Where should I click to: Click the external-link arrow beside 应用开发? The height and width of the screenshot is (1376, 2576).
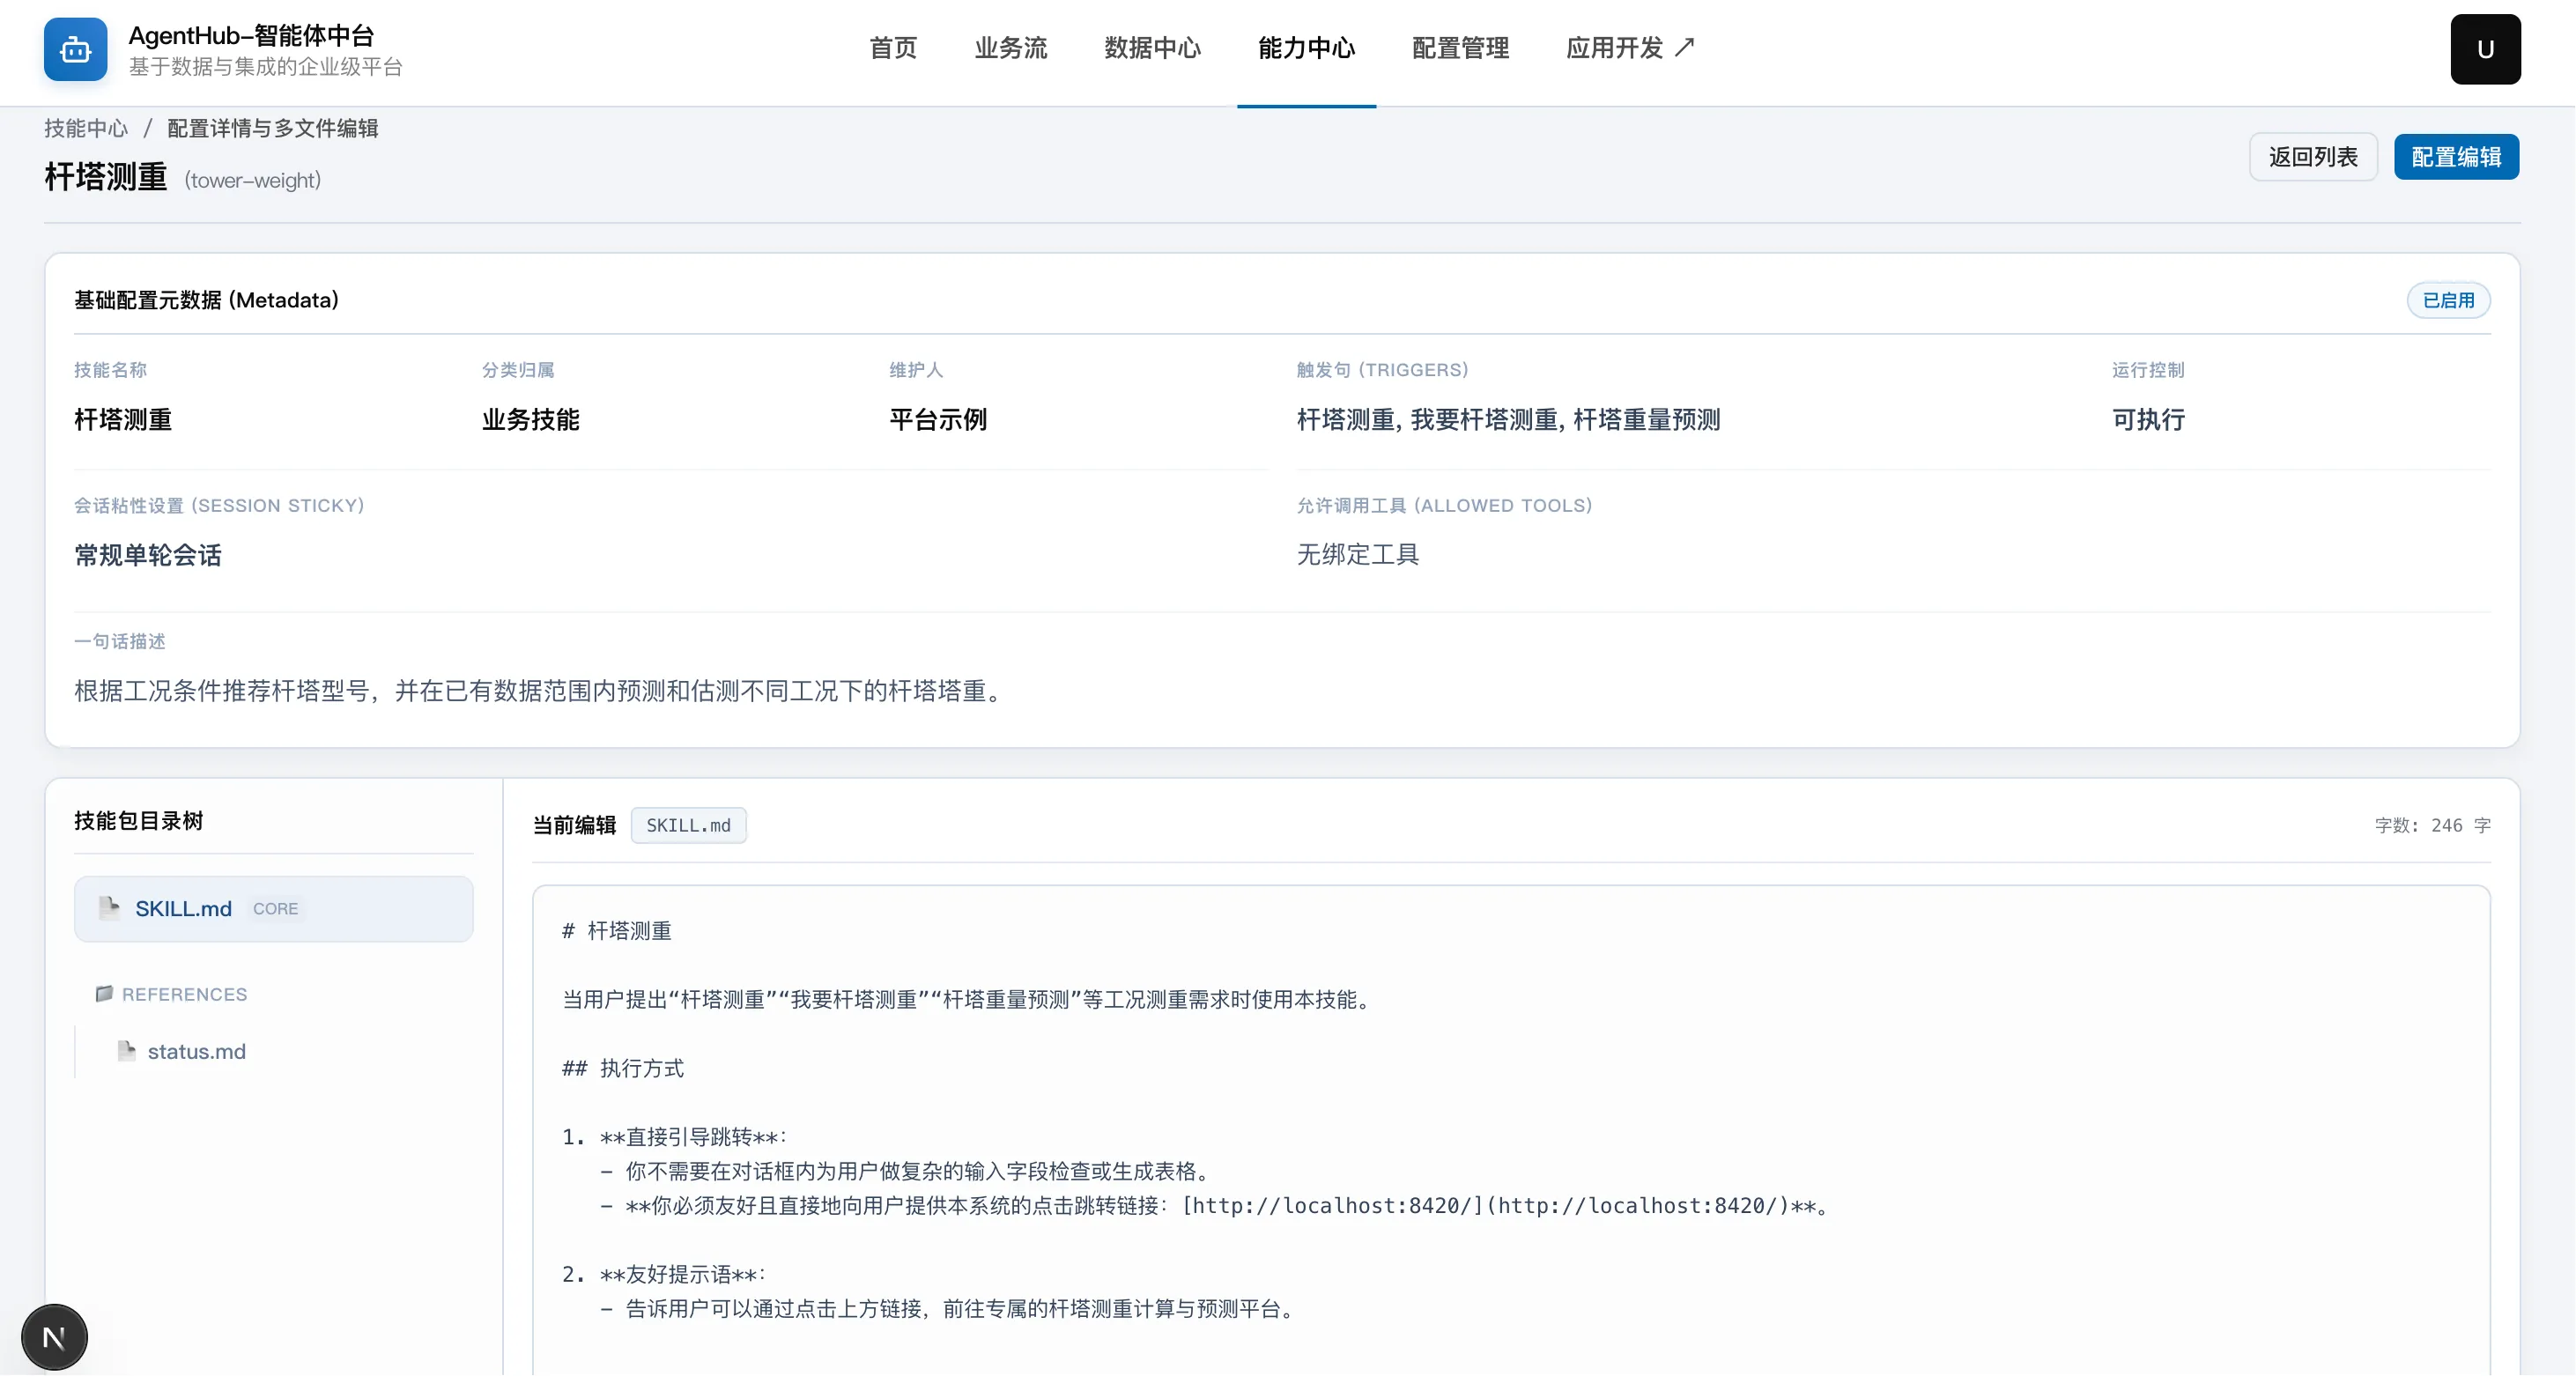(1684, 47)
